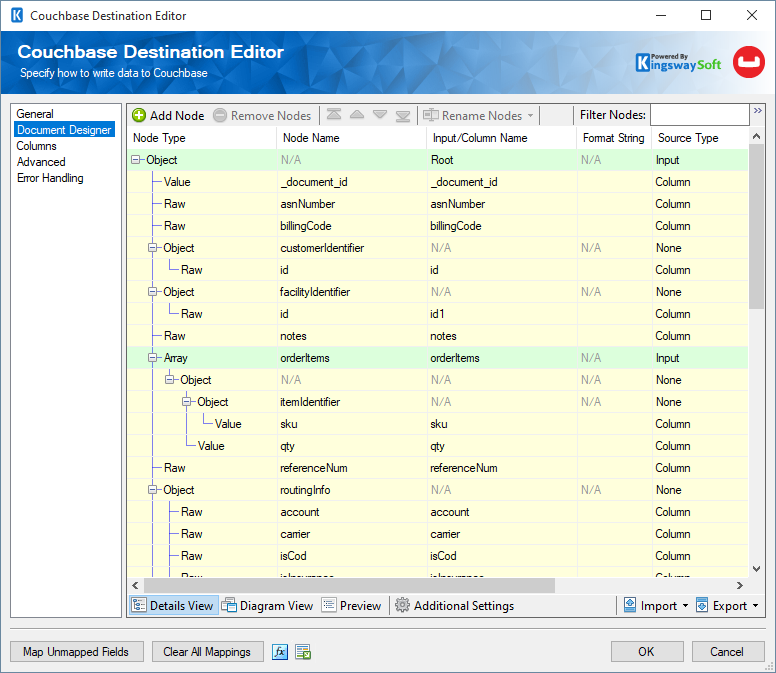This screenshot has width=776, height=673.
Task: Select Document Designer page
Action: point(64,130)
